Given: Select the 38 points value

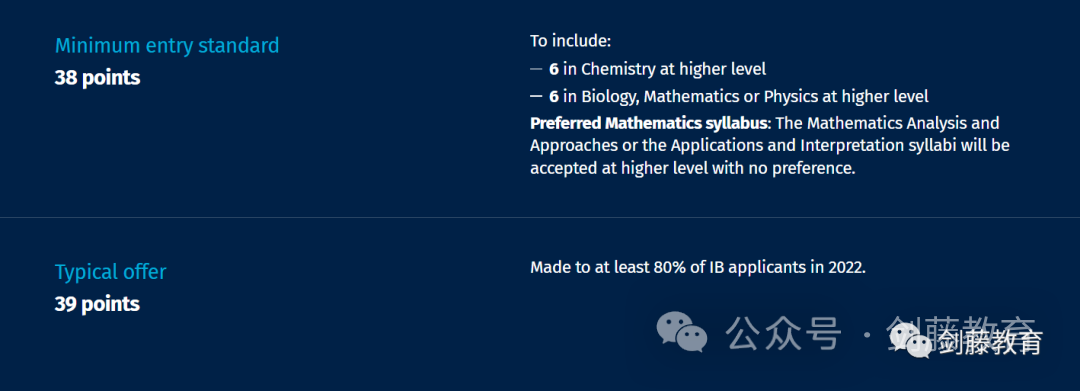Looking at the screenshot, I should coord(97,78).
